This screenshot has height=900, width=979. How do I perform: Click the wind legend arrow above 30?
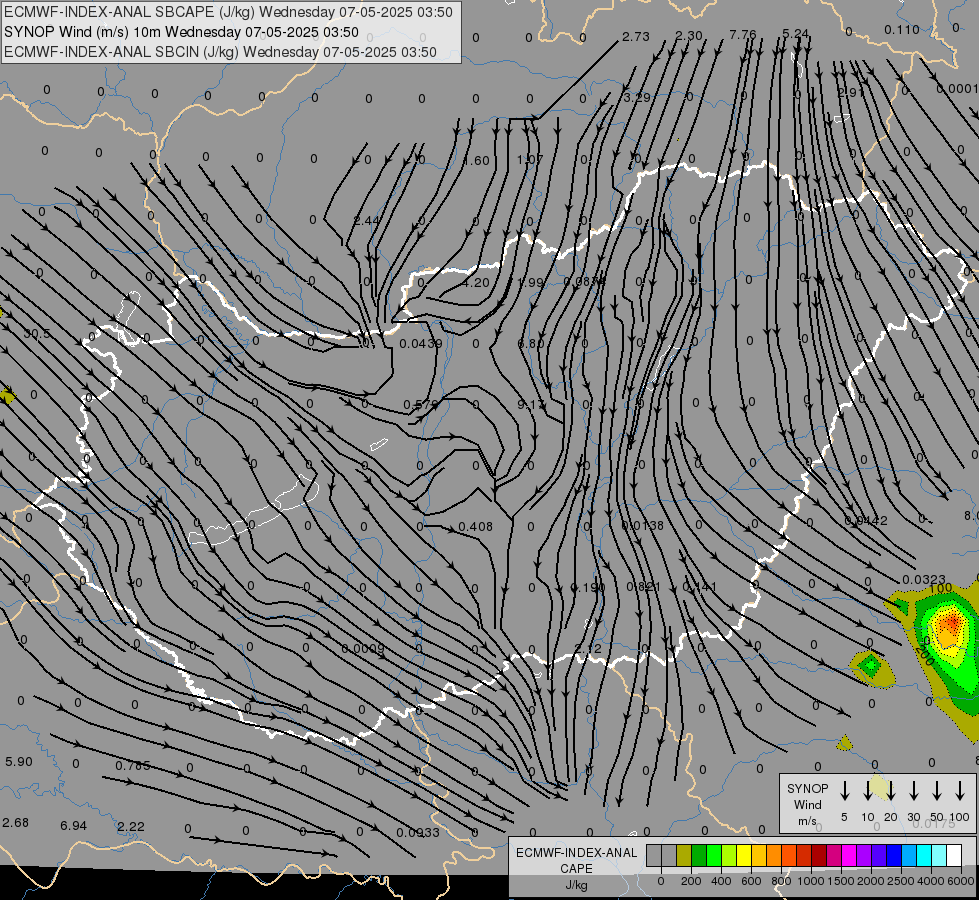coord(913,791)
